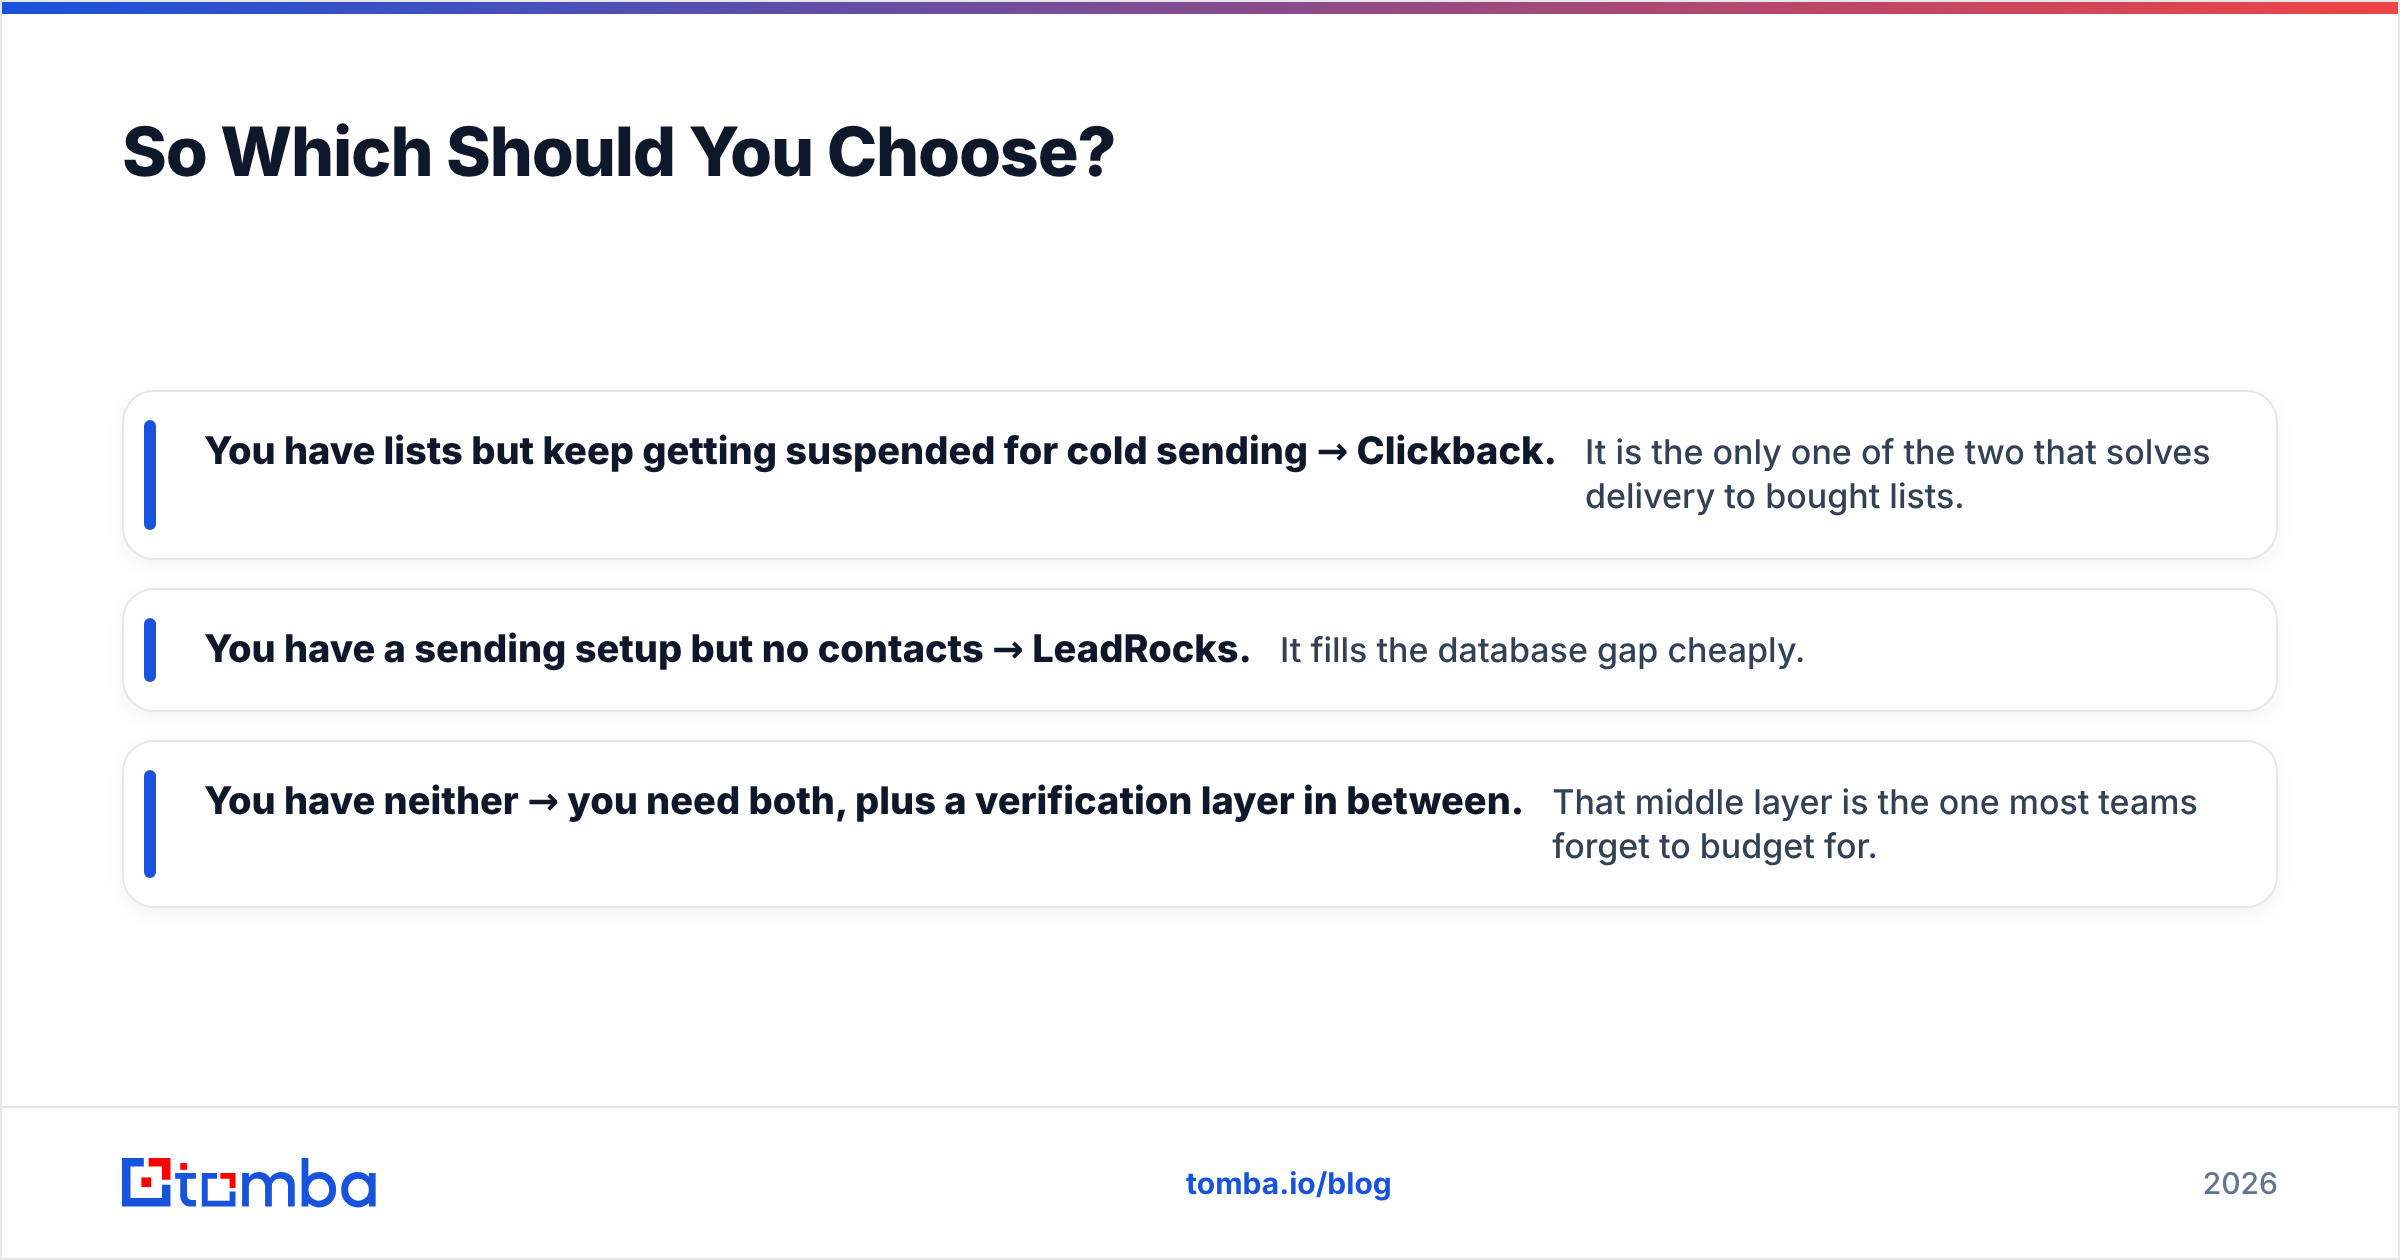Click the blue accent bar beside LeadRocks card
Viewport: 2400px width, 1260px height.
pos(150,650)
